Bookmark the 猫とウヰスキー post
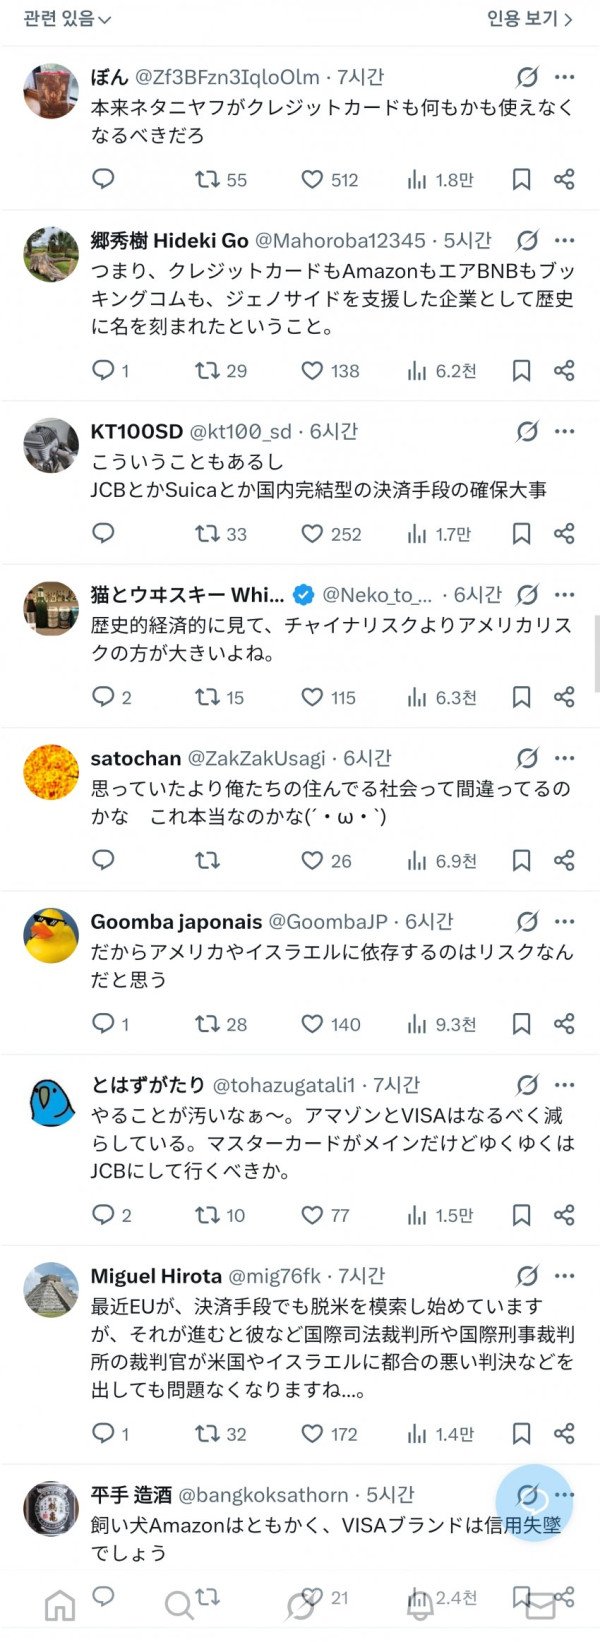 coord(521,697)
